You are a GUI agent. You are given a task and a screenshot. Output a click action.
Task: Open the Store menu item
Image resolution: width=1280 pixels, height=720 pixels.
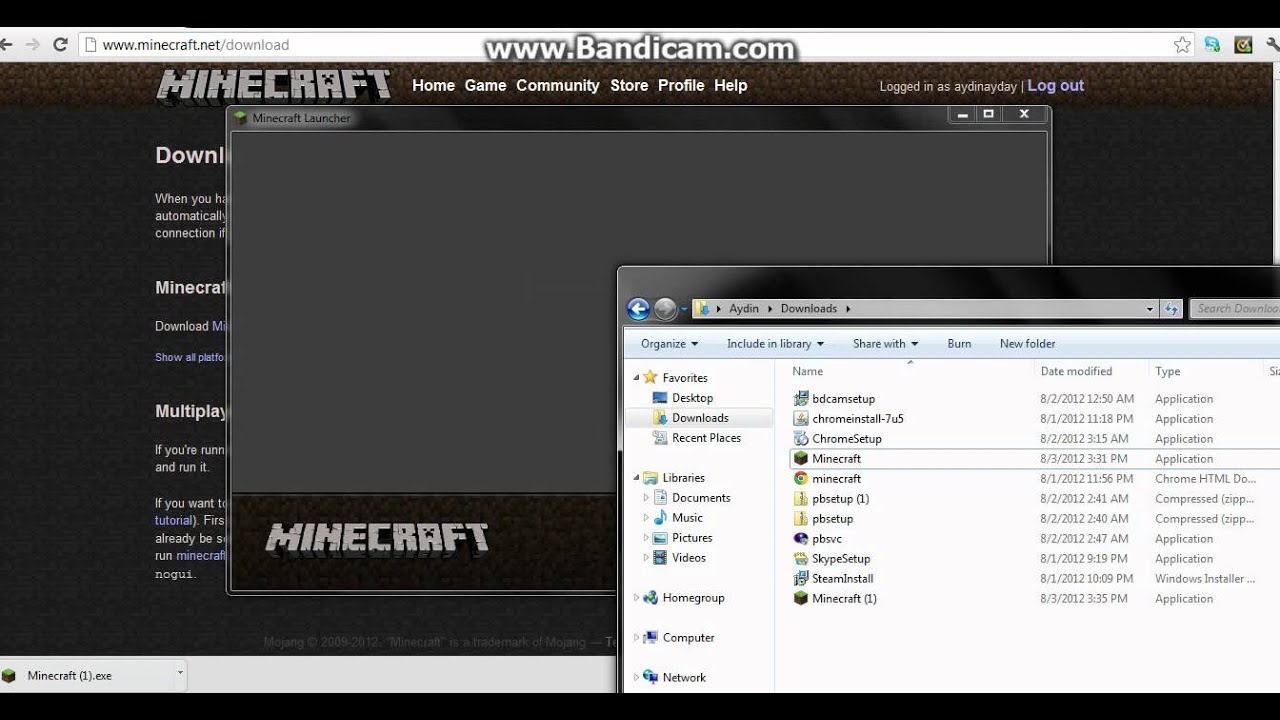[629, 86]
